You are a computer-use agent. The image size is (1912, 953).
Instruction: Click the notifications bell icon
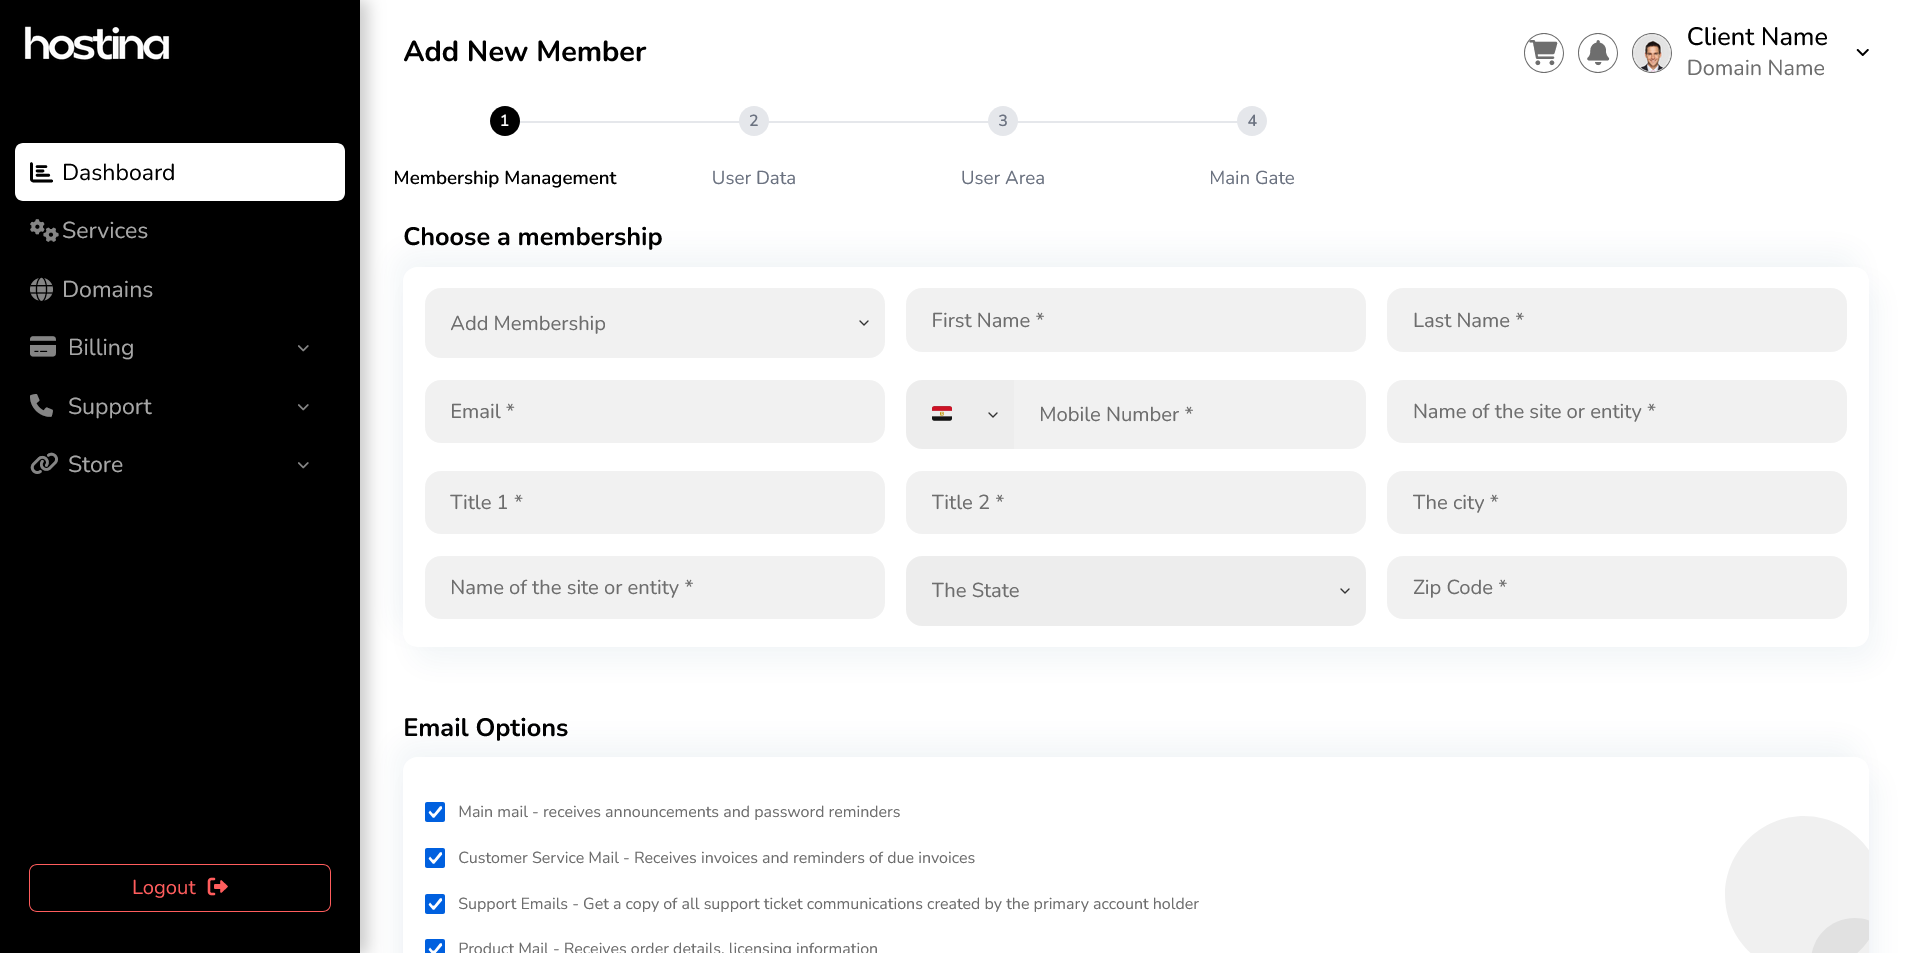(x=1597, y=53)
